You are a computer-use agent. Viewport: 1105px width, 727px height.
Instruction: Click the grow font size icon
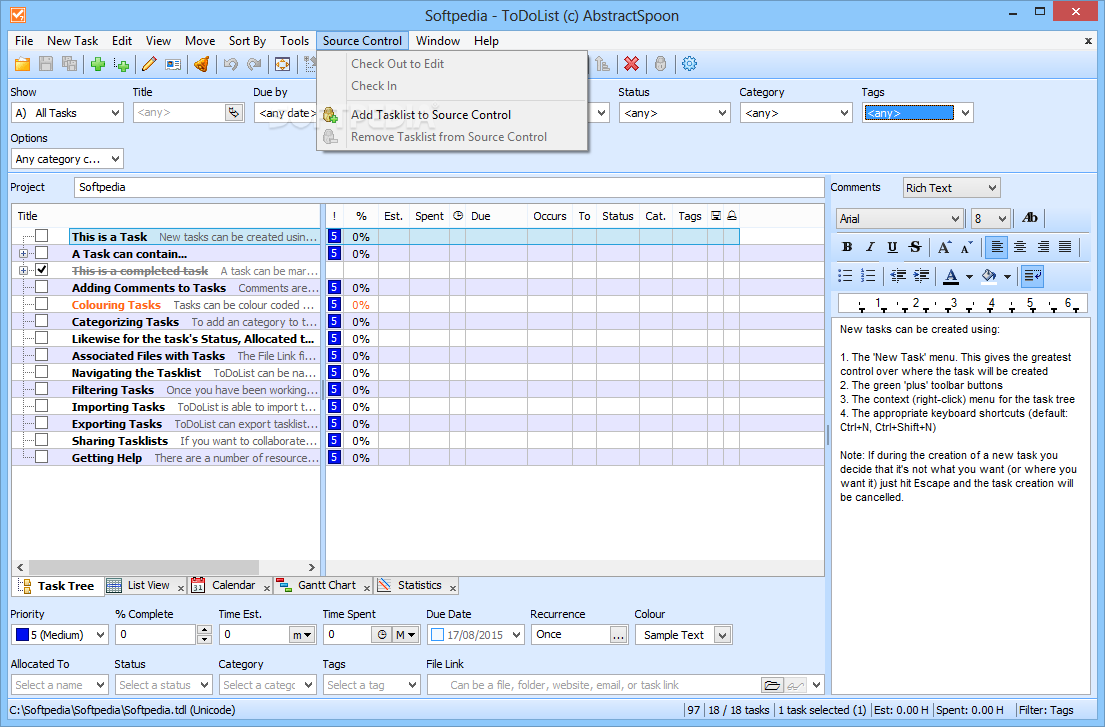[x=944, y=247]
